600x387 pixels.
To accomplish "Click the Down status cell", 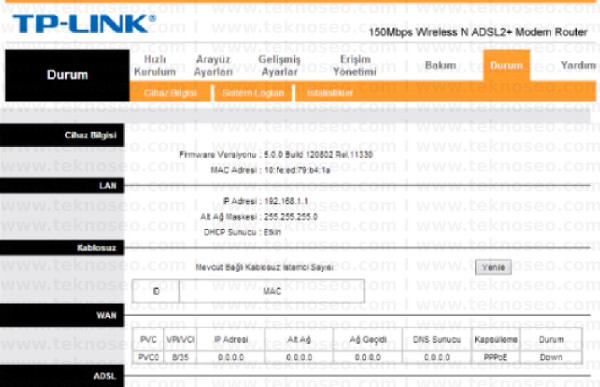I will point(551,357).
